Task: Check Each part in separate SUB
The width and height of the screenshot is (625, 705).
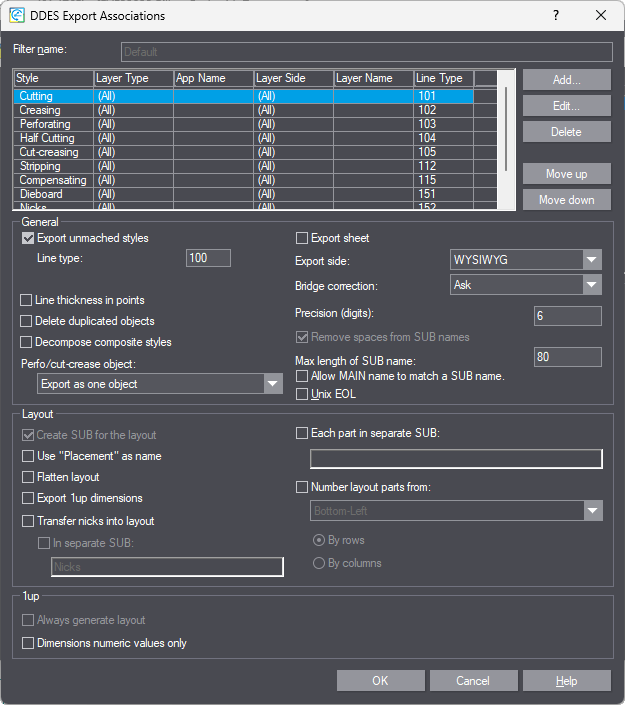Action: (303, 433)
